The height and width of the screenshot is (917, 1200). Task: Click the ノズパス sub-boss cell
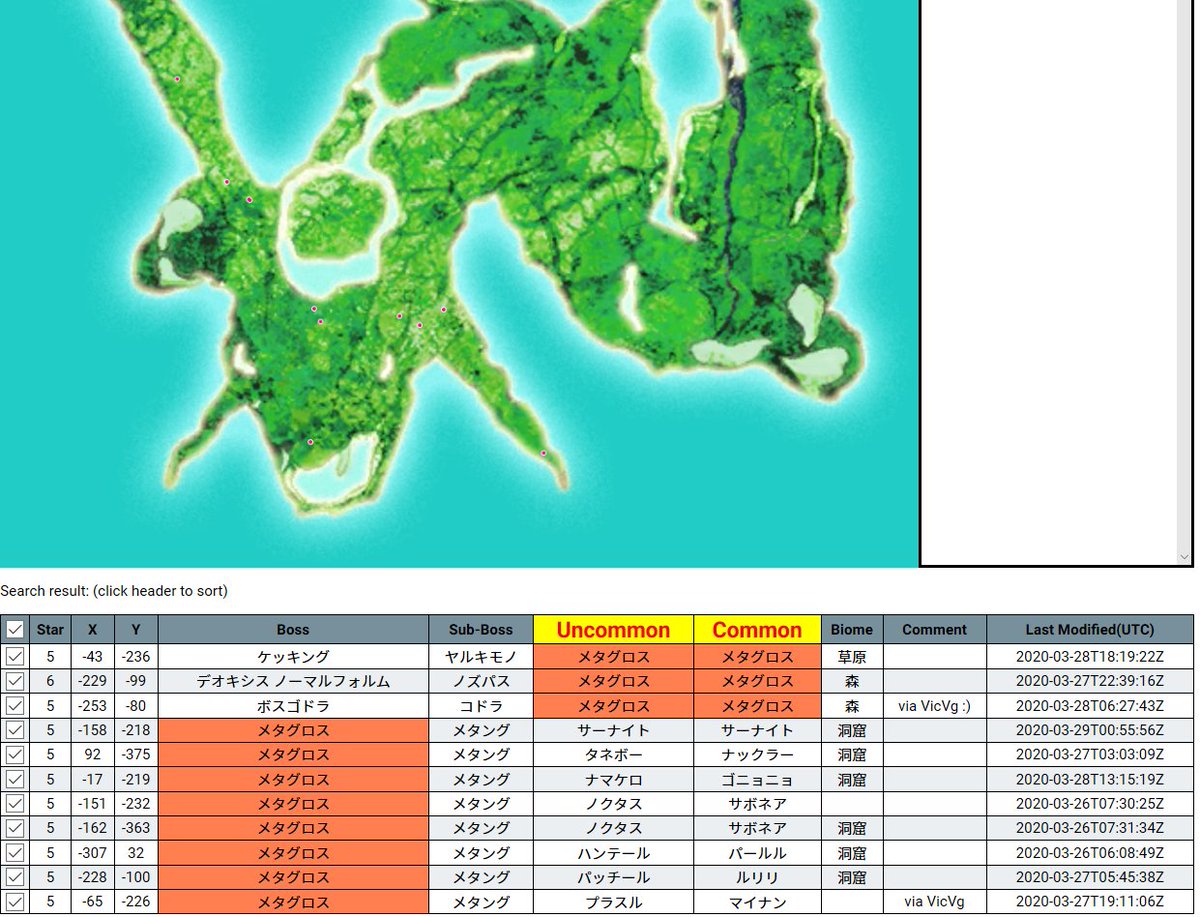coord(481,681)
